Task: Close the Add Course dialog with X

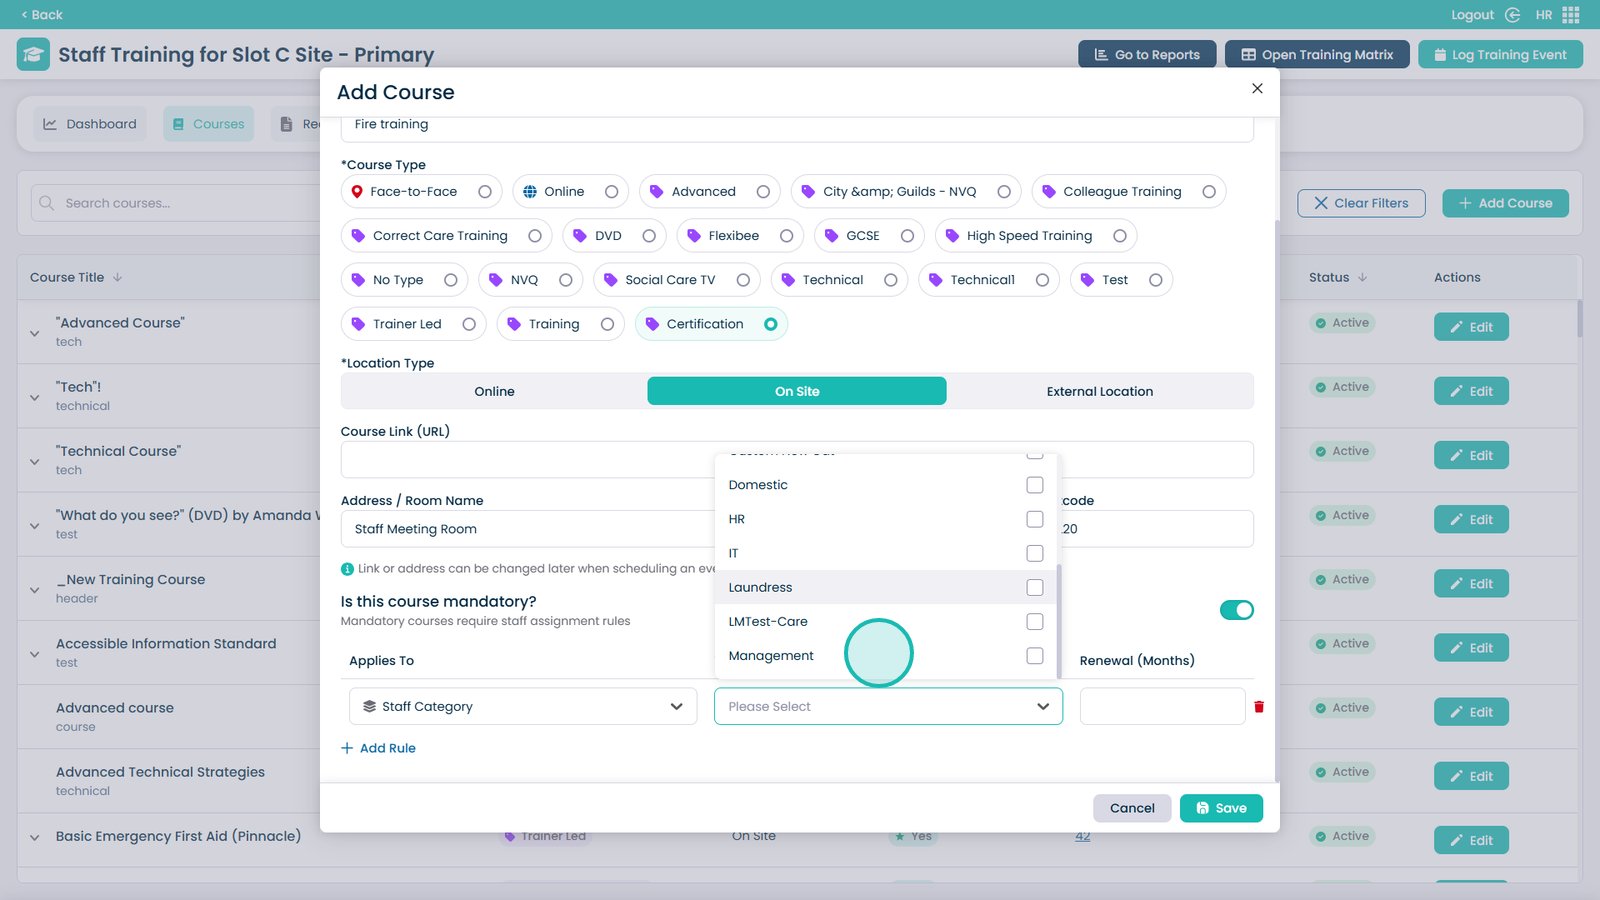Action: pos(1257,89)
